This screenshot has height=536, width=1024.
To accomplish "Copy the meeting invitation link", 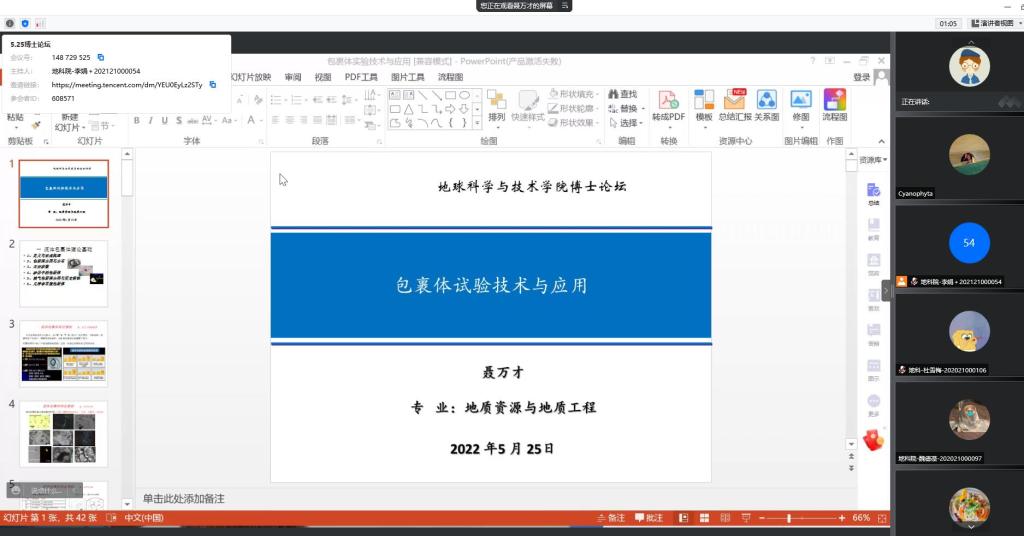I will click(213, 85).
